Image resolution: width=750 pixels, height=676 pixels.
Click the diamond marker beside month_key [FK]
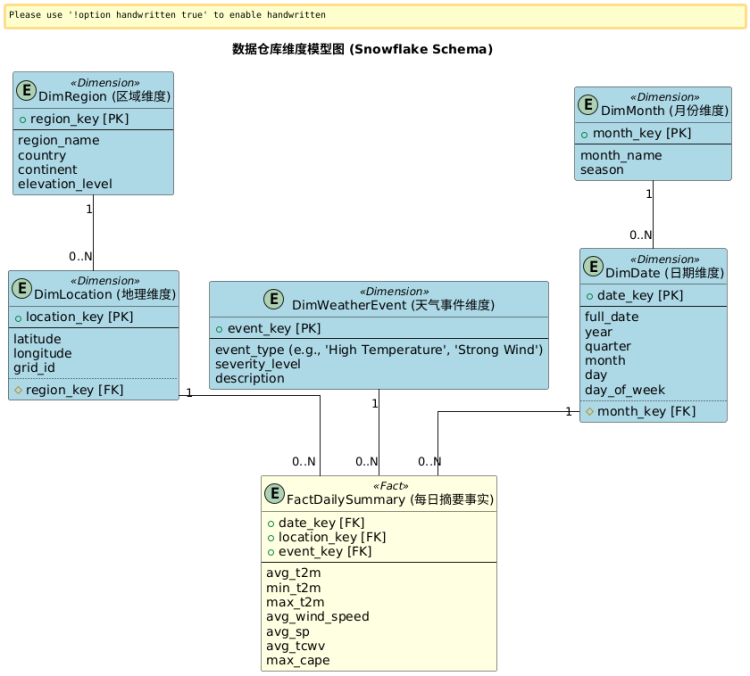(589, 412)
